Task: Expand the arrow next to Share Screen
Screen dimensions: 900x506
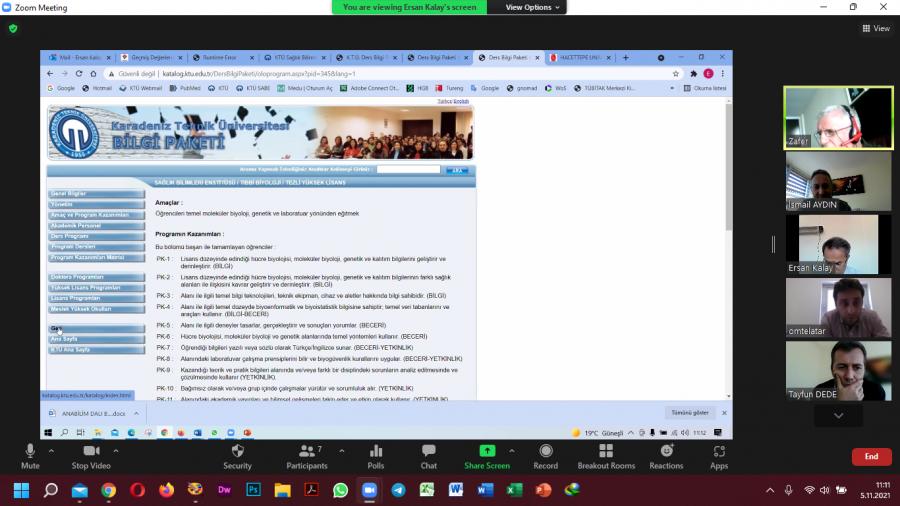Action: pos(511,451)
